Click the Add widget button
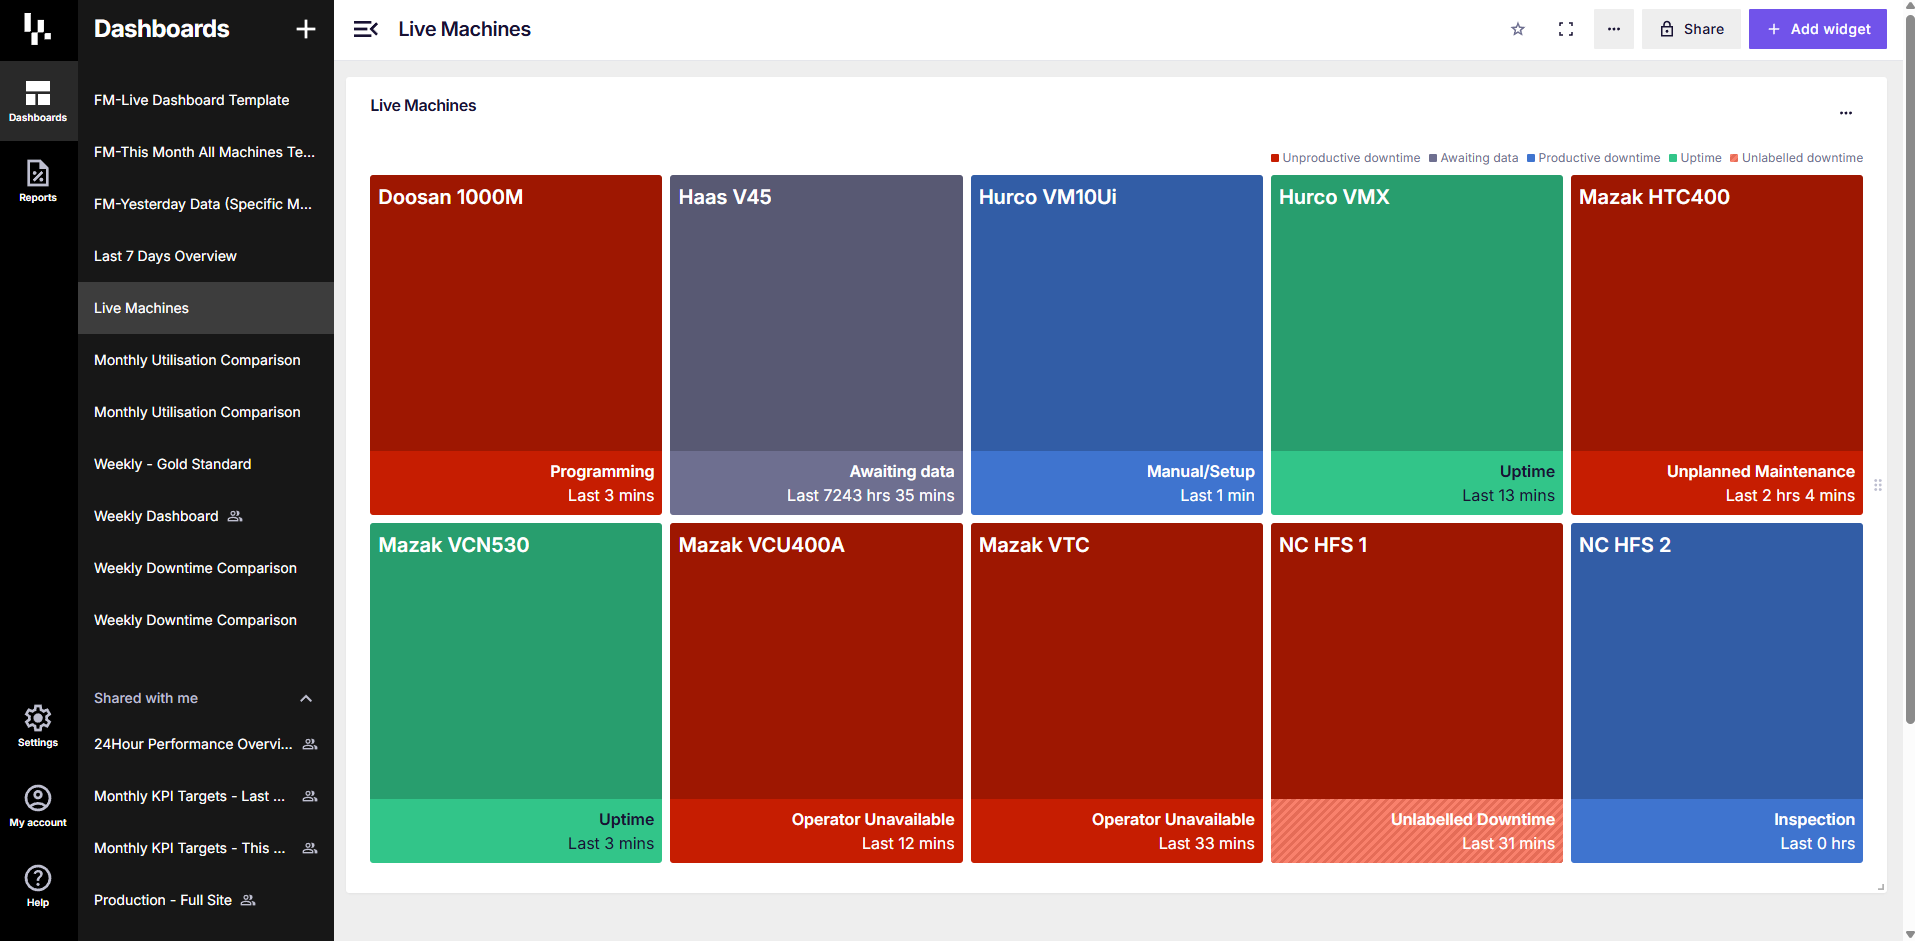1915x941 pixels. coord(1817,29)
